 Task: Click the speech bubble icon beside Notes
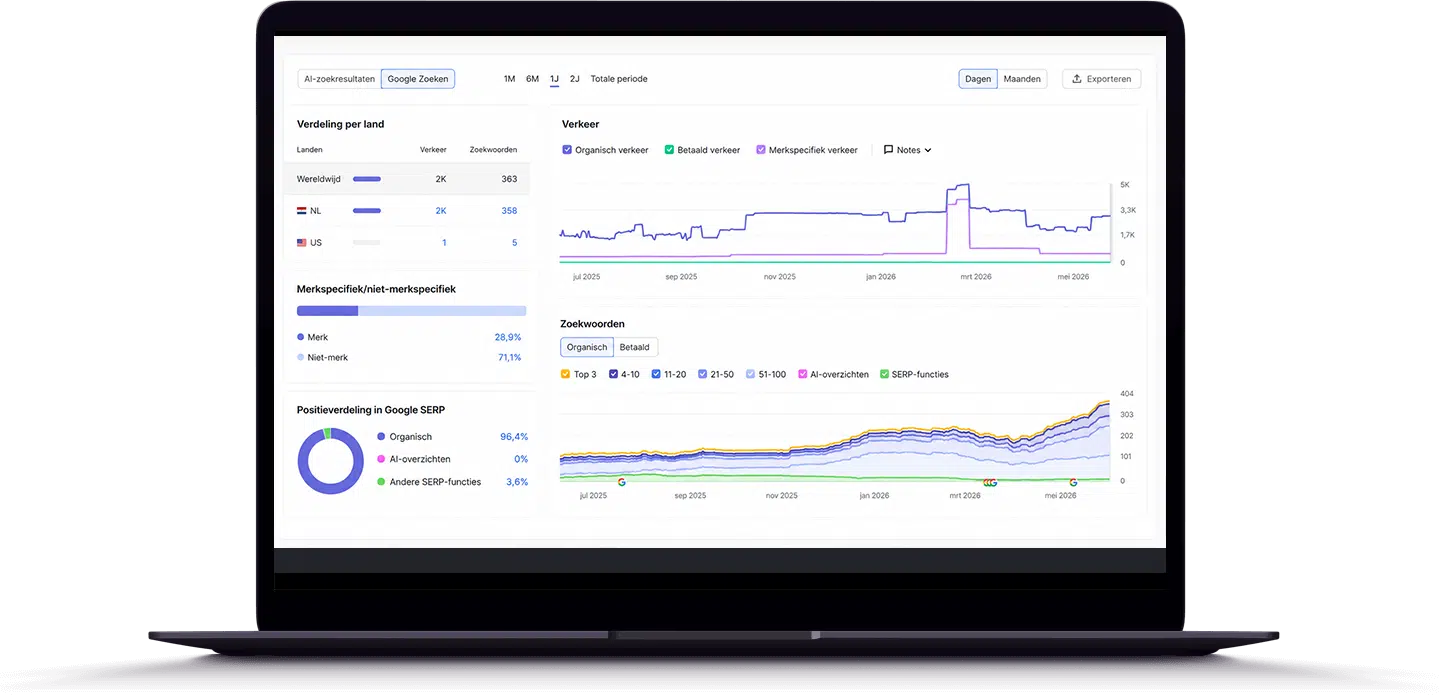pos(888,150)
